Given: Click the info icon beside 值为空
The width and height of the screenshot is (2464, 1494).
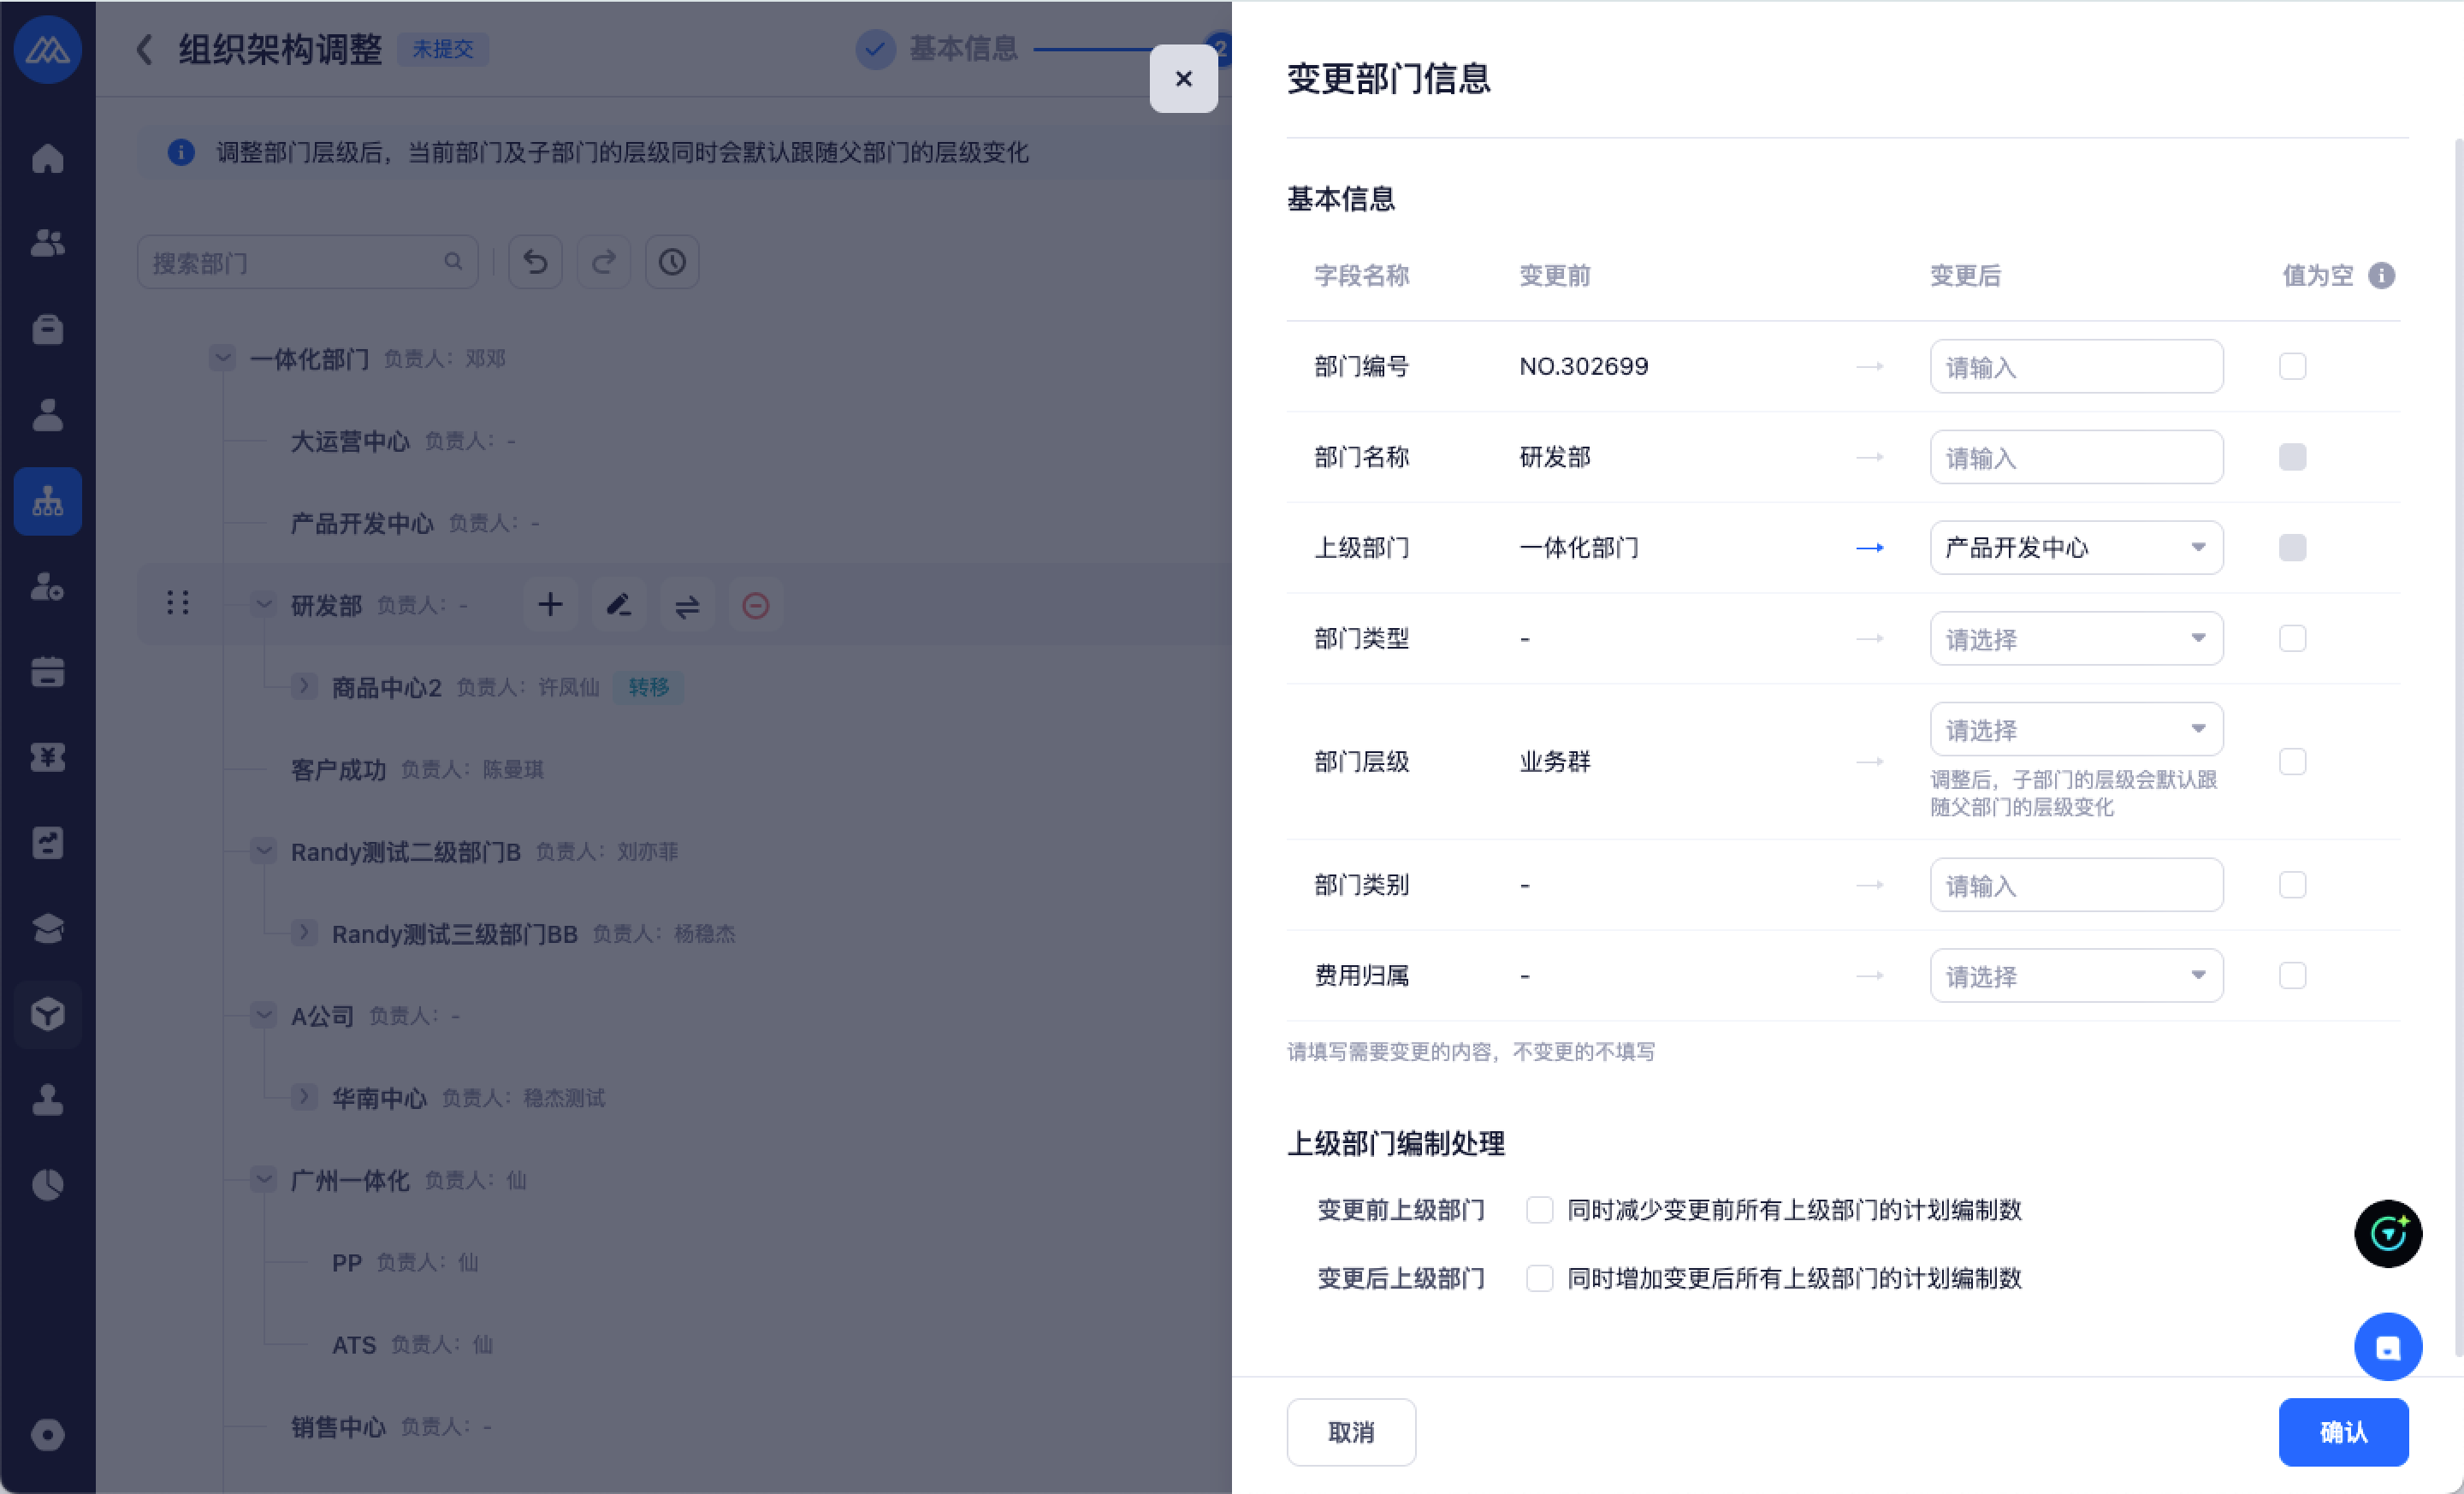Looking at the screenshot, I should 2381,275.
